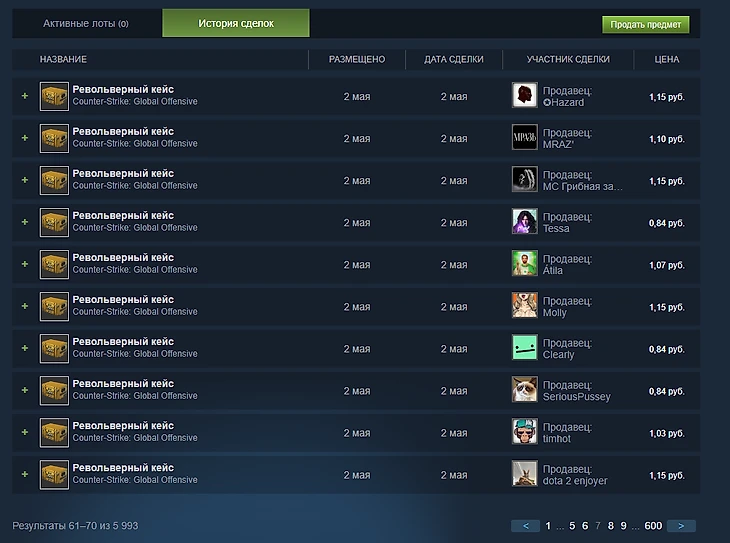This screenshot has width=730, height=543.
Task: Open the case icon in timhot's row
Action: point(54,433)
